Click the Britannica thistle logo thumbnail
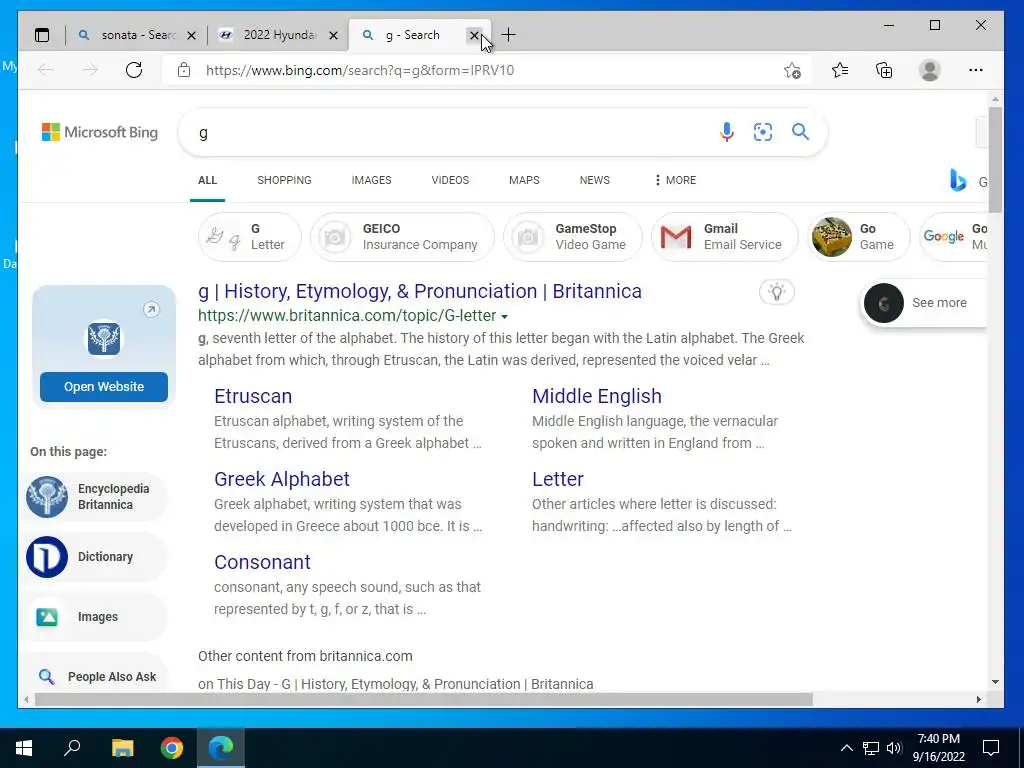 (104, 339)
